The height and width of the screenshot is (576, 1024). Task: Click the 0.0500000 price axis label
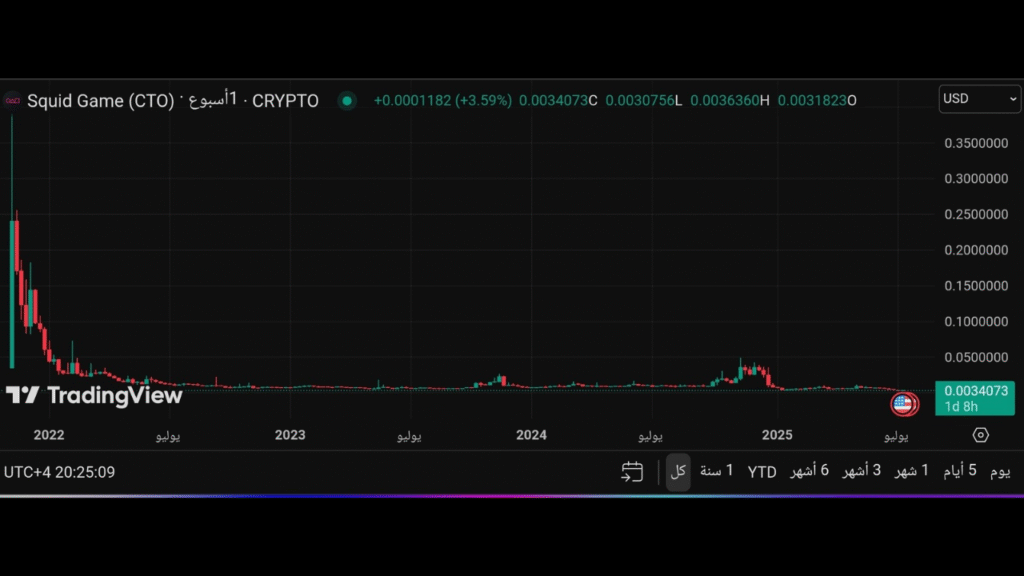click(976, 357)
